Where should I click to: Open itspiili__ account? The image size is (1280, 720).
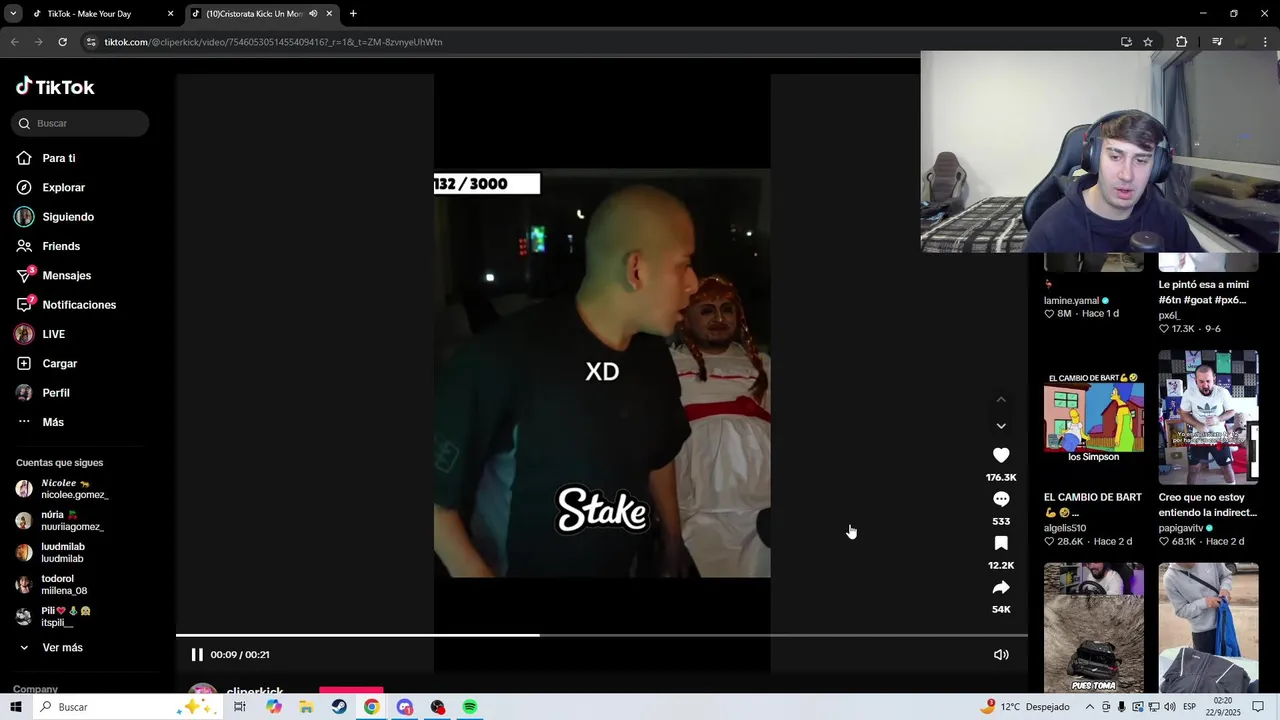(53, 617)
